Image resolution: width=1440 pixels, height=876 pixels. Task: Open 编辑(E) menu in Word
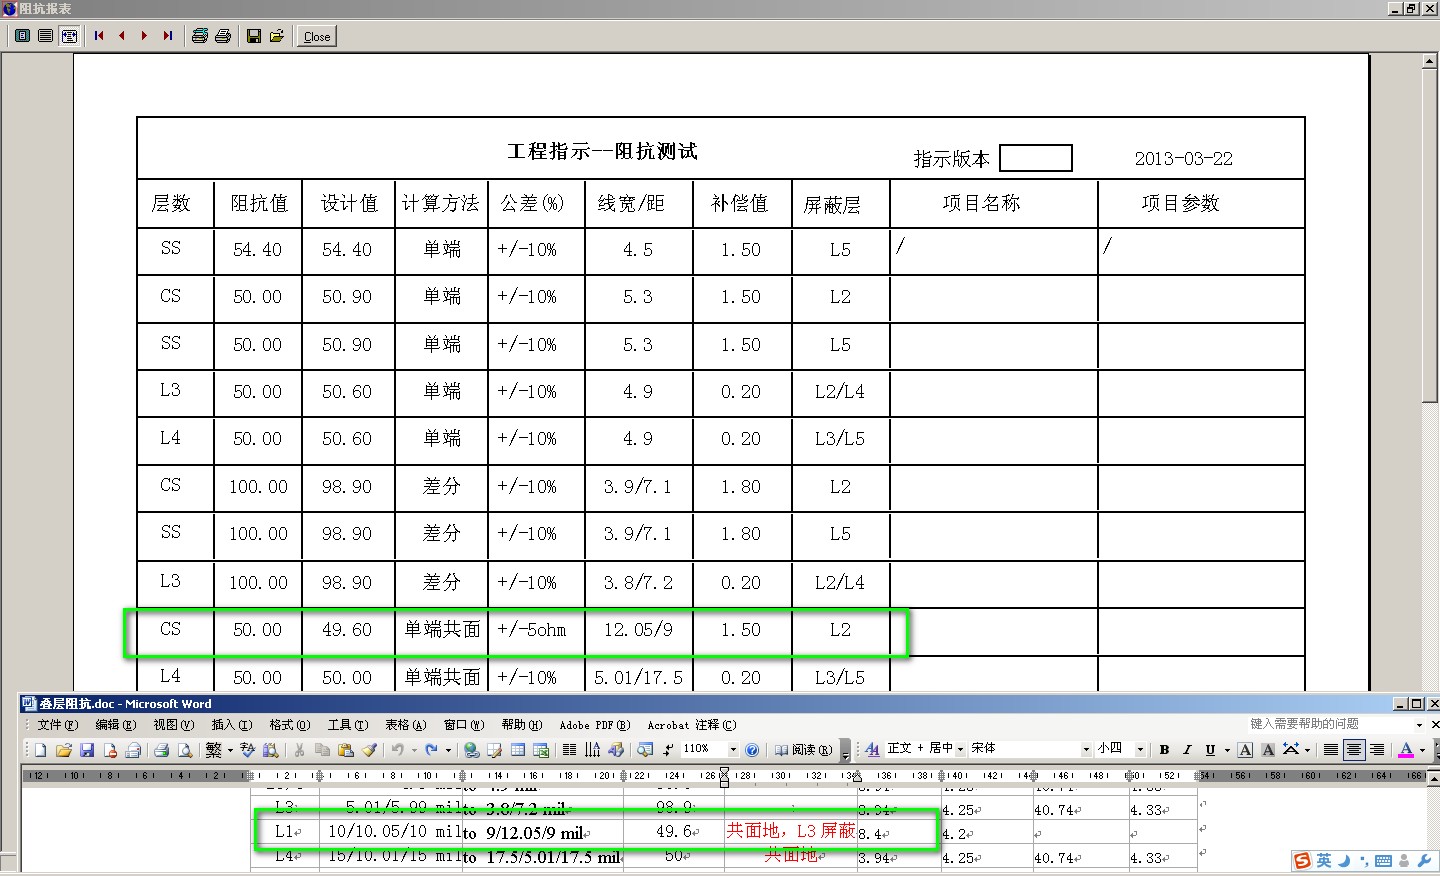pos(115,725)
